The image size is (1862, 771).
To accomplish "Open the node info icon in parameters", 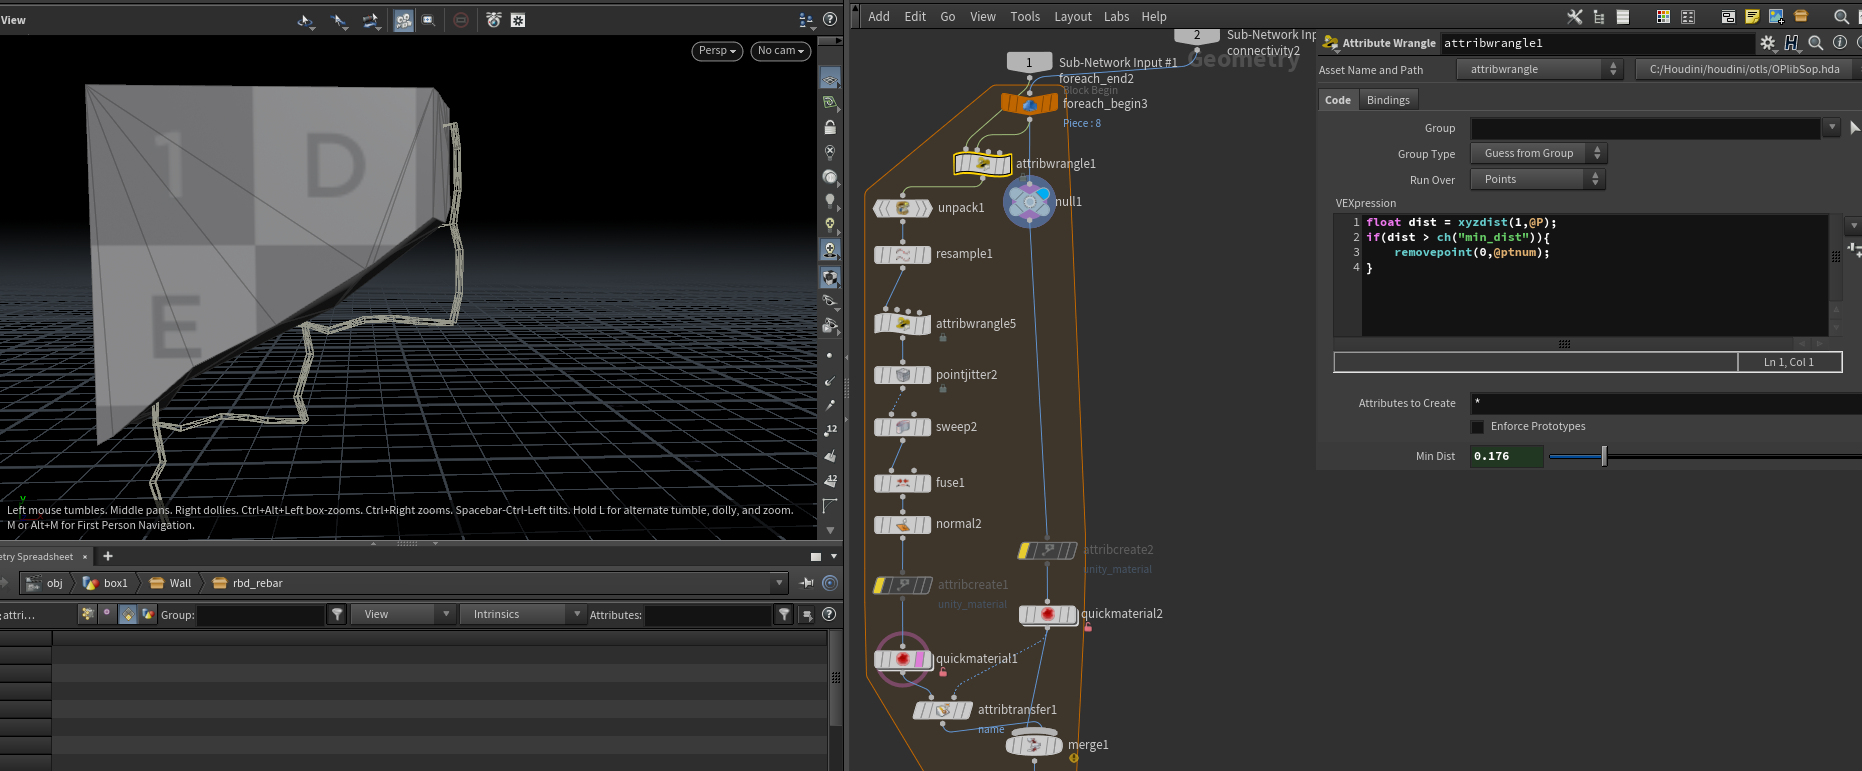I will point(1840,43).
